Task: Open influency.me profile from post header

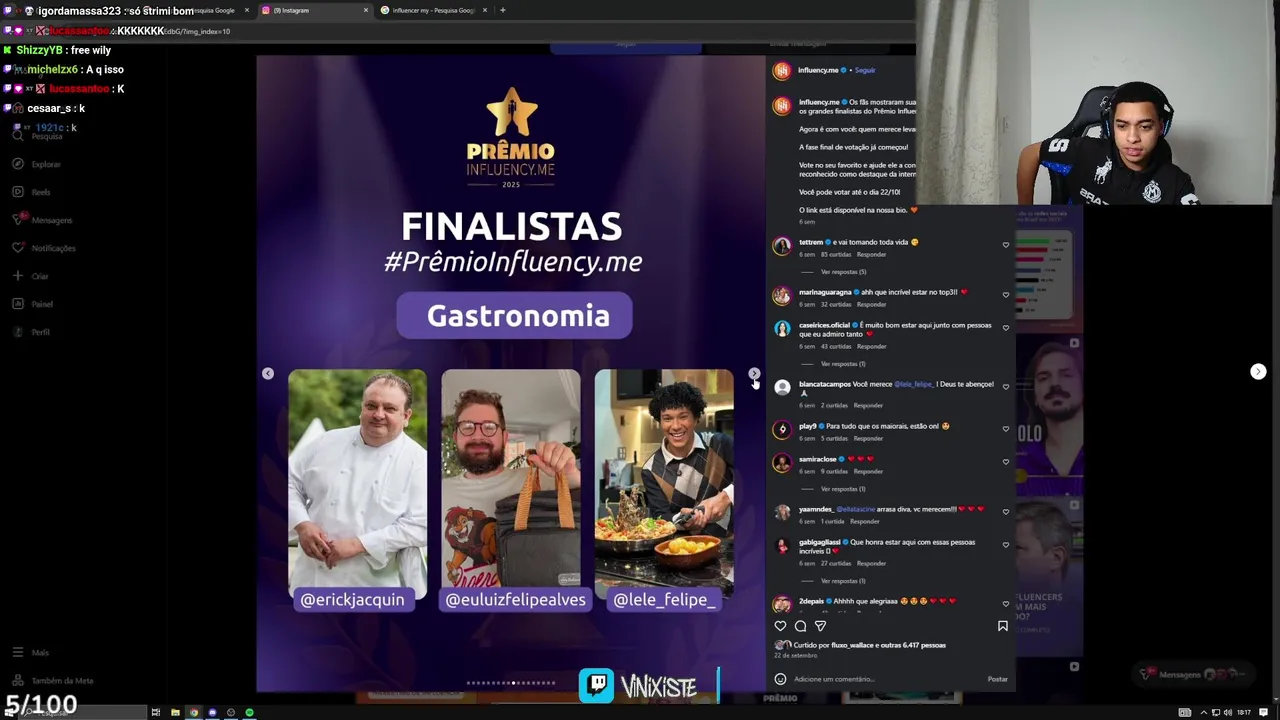Action: (x=818, y=70)
